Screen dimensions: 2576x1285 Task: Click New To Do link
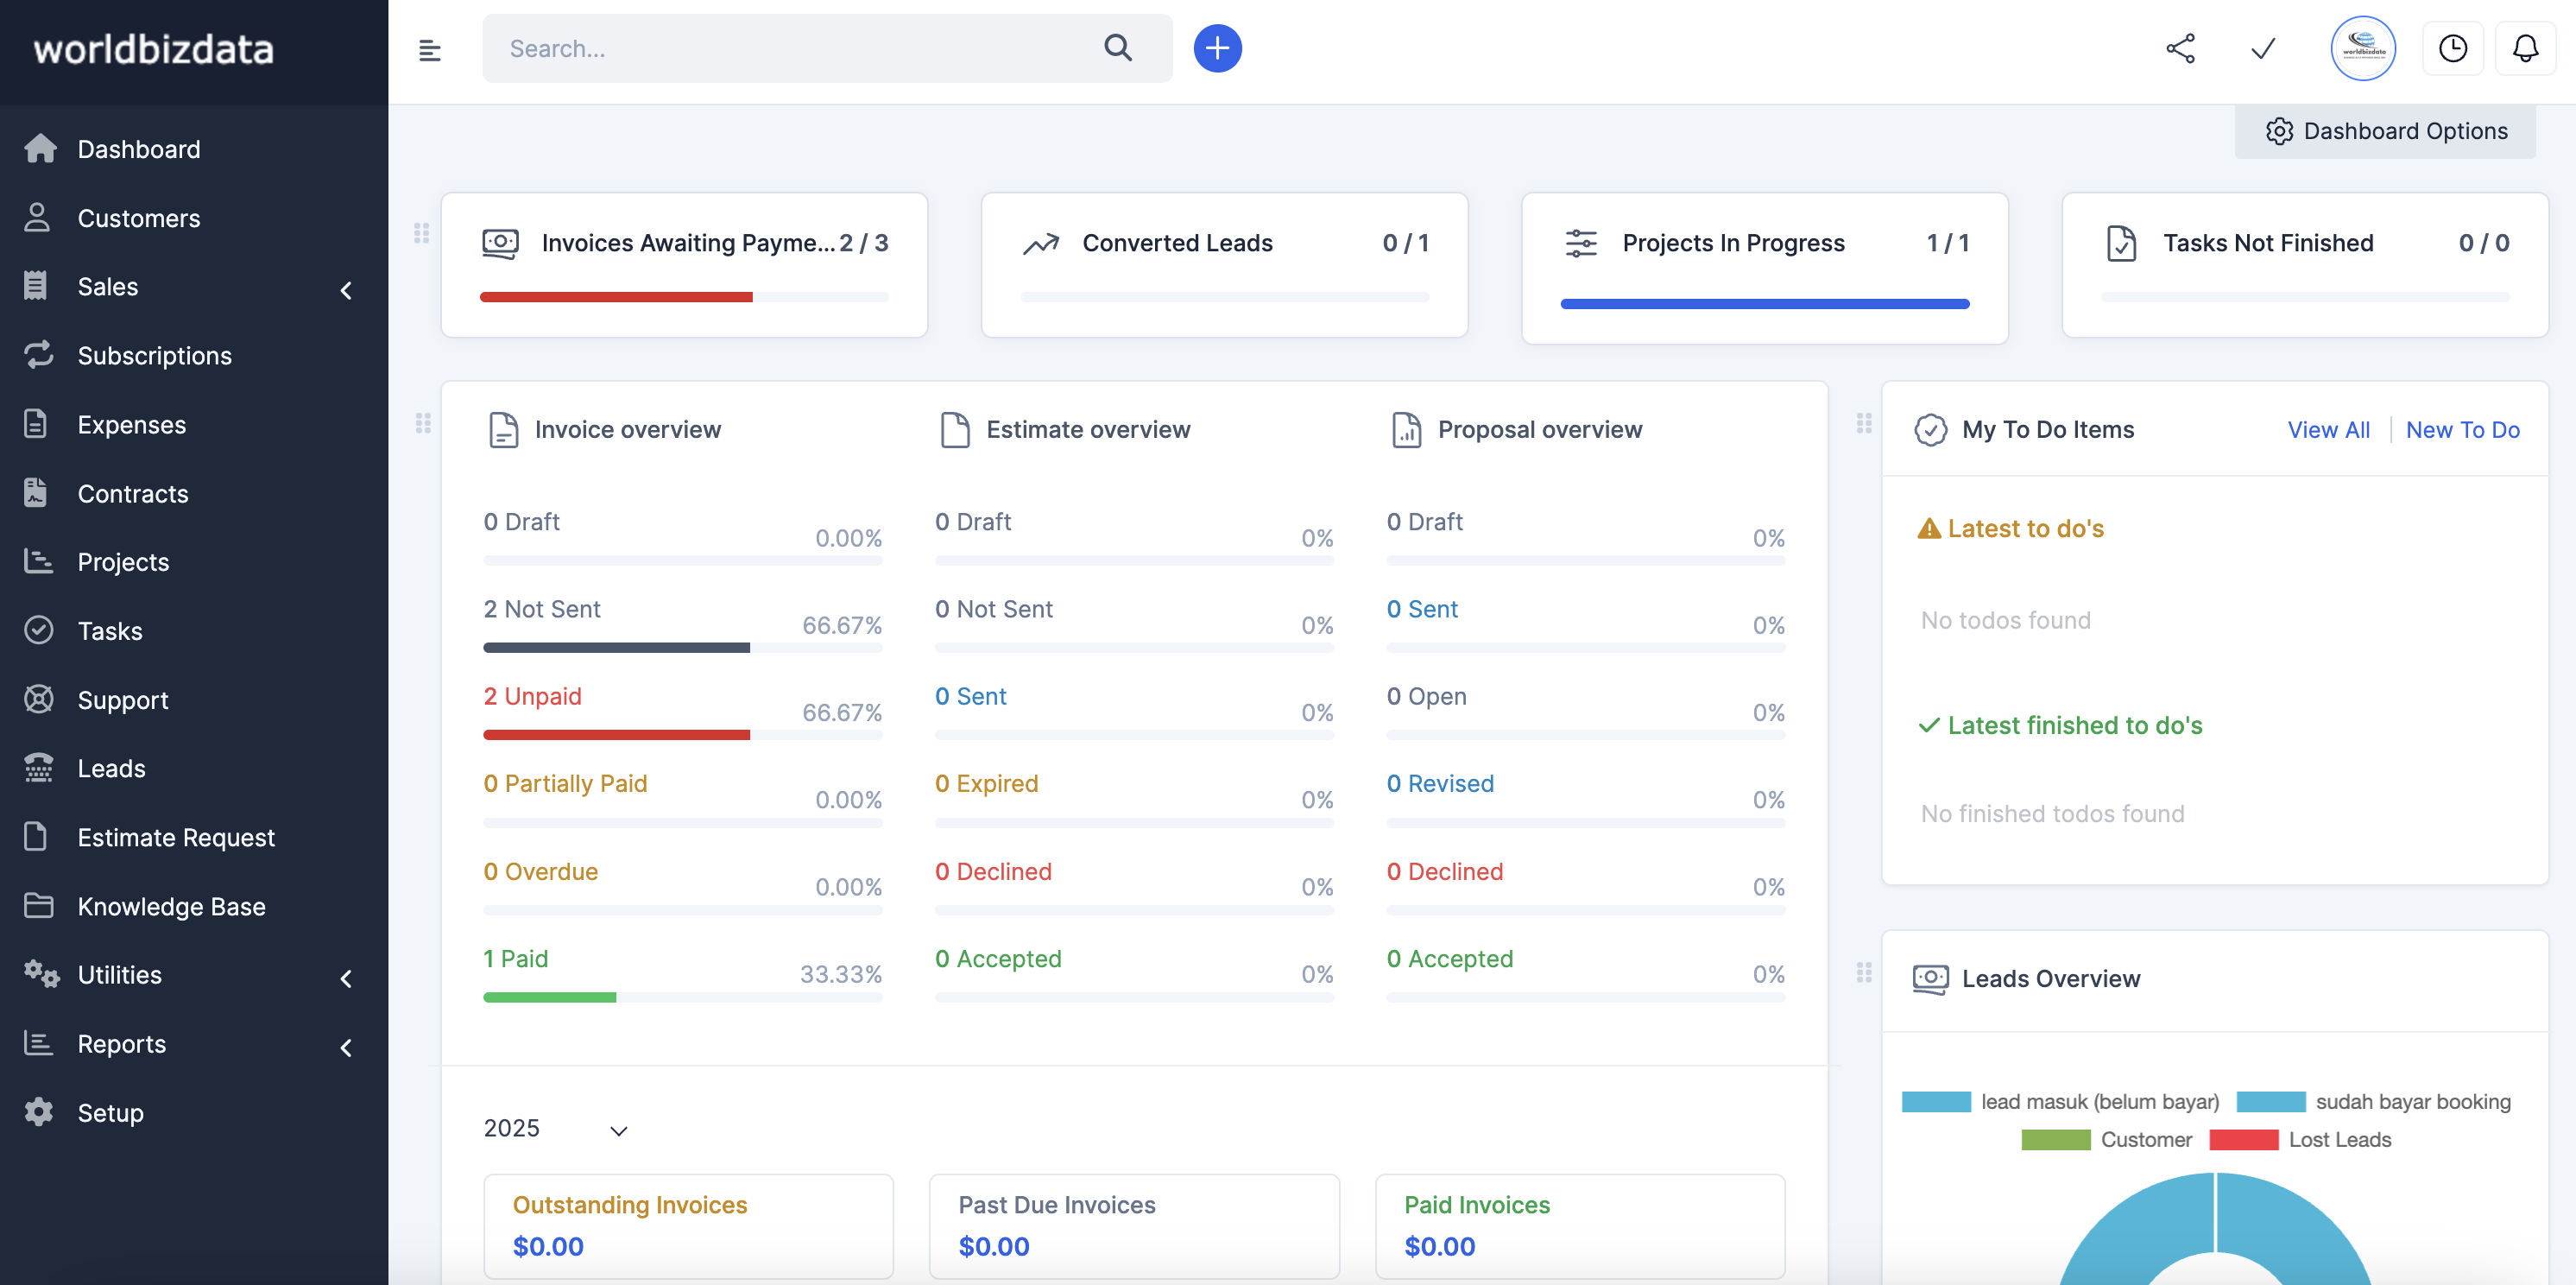[2462, 430]
